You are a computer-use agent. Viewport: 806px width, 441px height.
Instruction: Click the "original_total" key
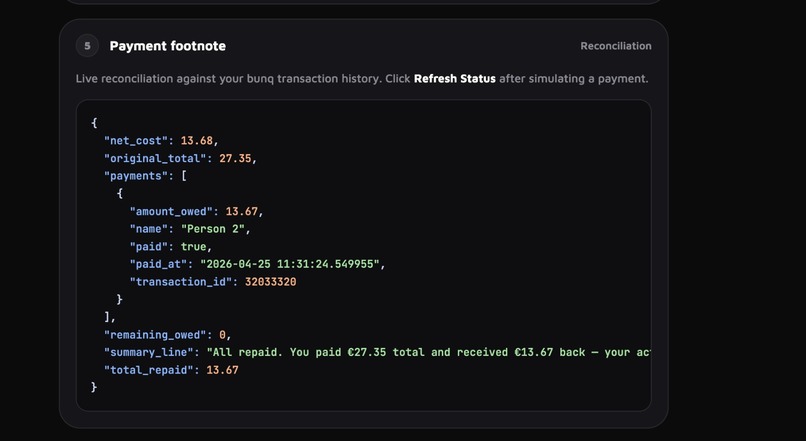click(155, 158)
